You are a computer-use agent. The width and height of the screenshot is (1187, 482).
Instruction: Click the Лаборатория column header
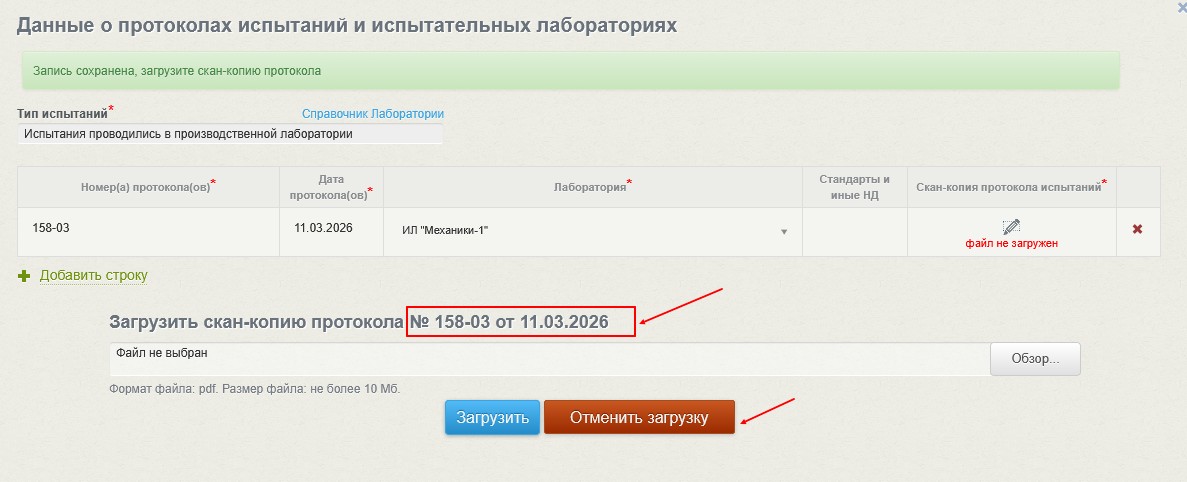(x=593, y=186)
